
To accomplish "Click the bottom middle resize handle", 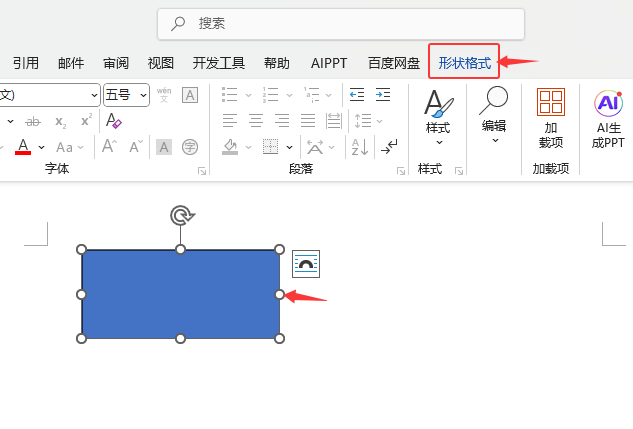I will (180, 338).
